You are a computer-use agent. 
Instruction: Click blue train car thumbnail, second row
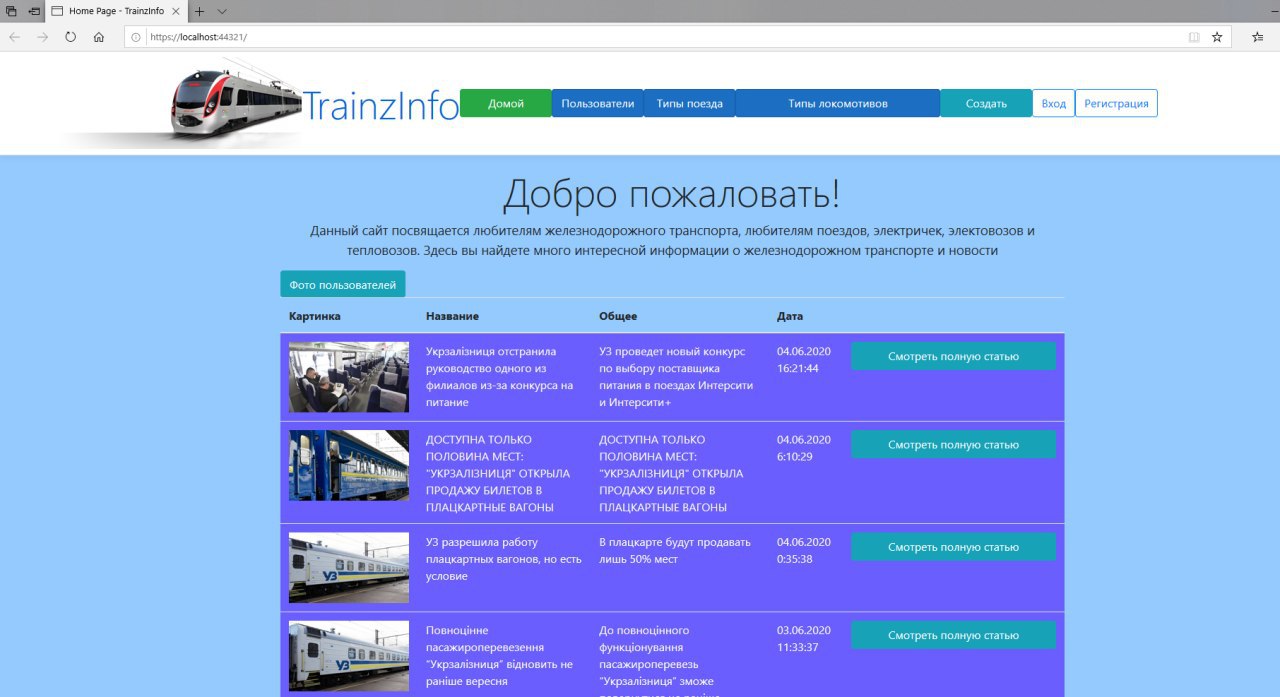tap(349, 465)
